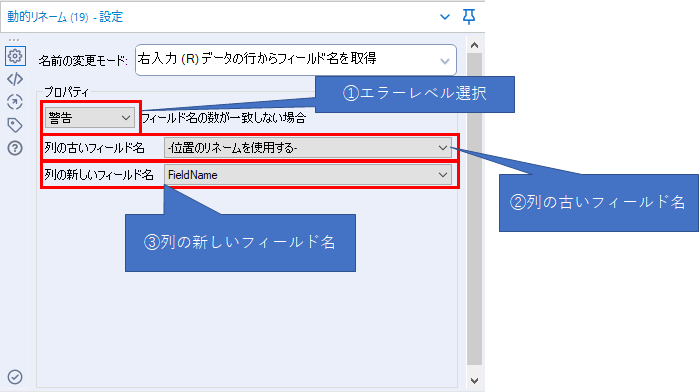699x392 pixels.
Task: Click the フィールド名の数が一致しない場合 label
Action: tap(224, 118)
